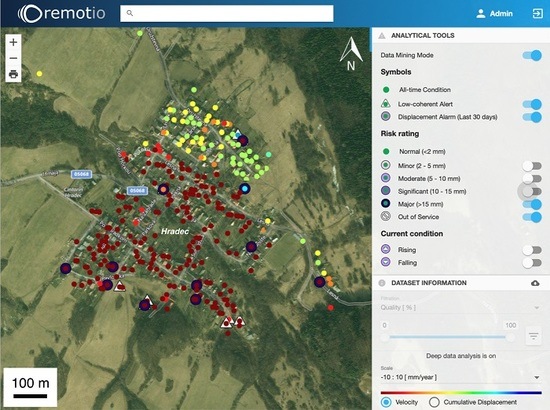Click the remotio logo

click(62, 14)
